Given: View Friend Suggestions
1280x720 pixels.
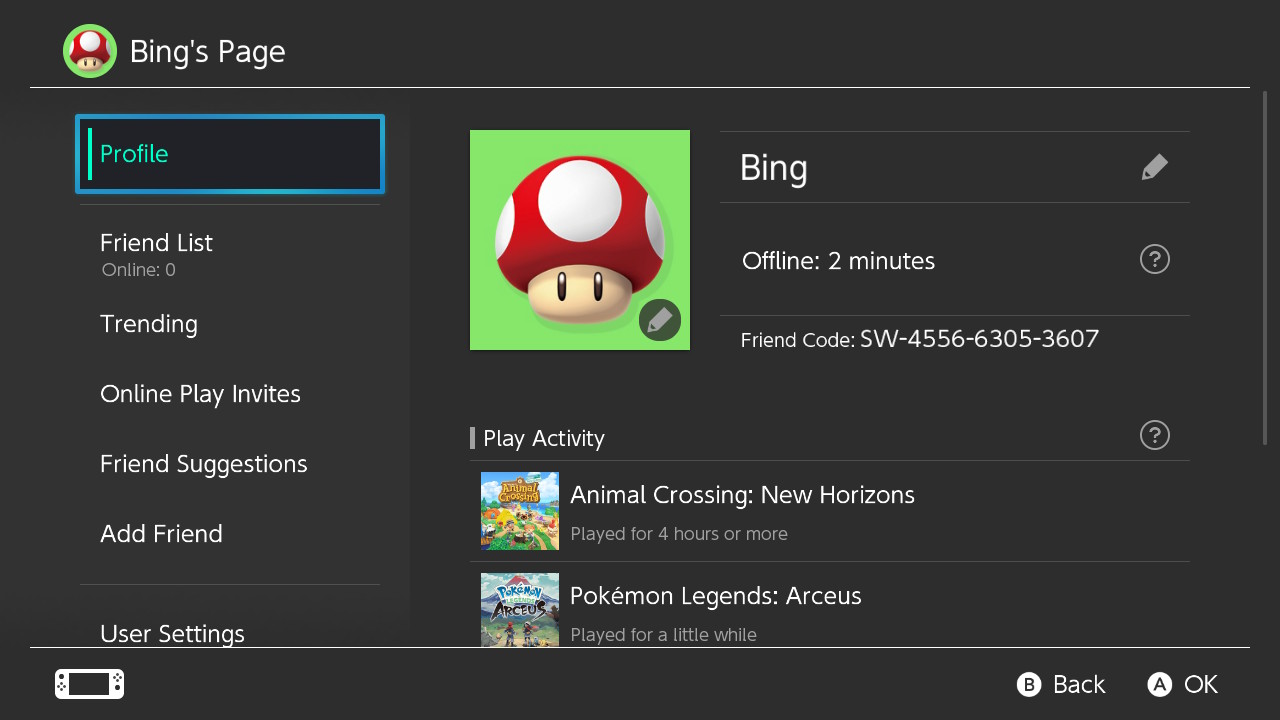Looking at the screenshot, I should (230, 464).
